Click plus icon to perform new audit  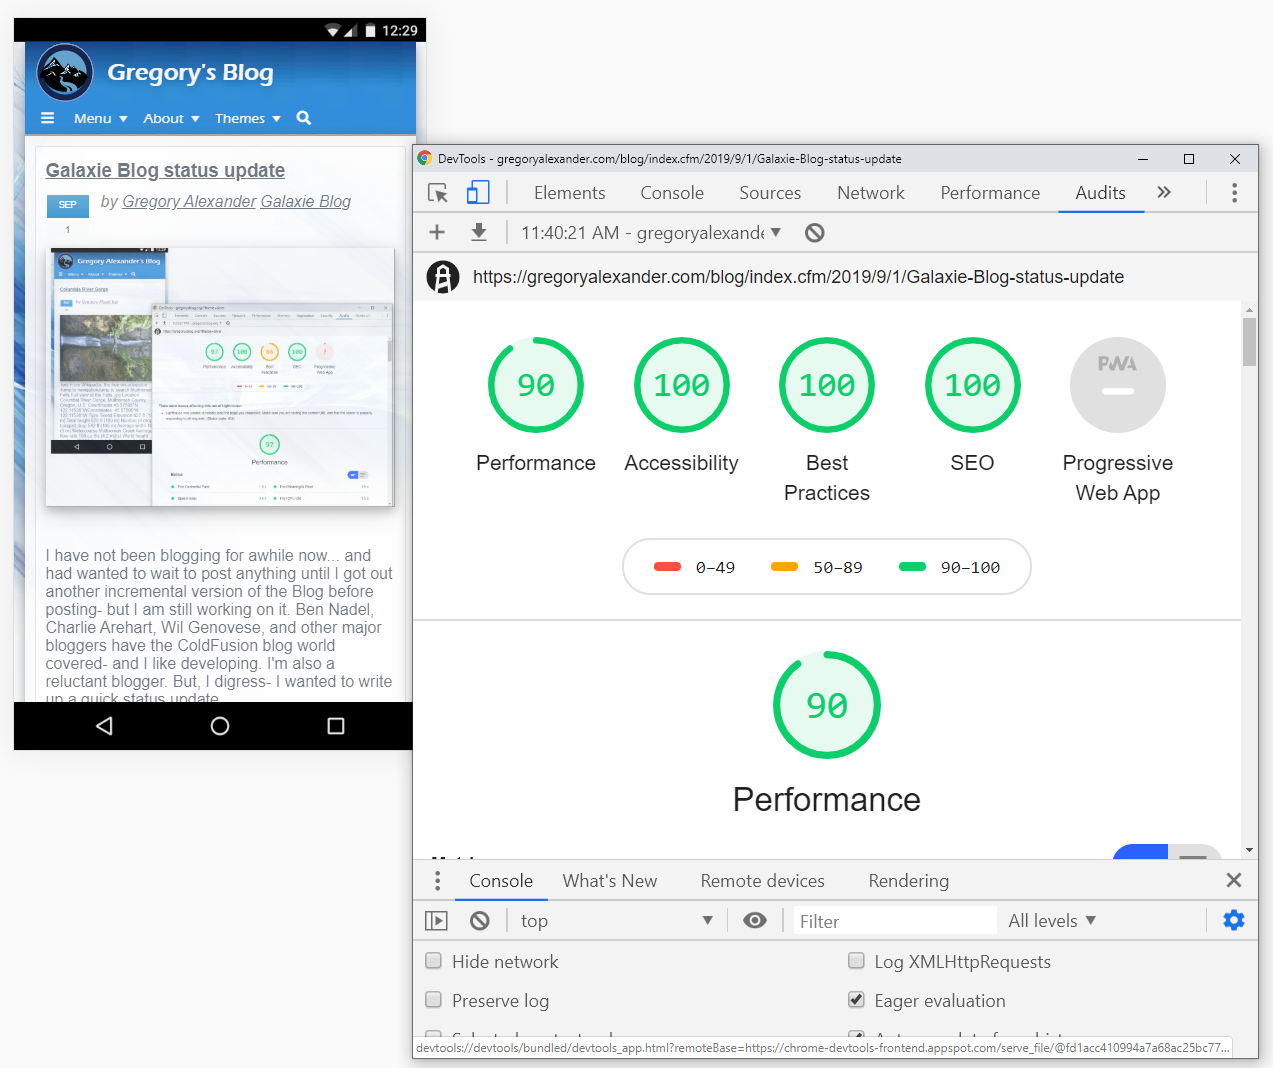(437, 232)
